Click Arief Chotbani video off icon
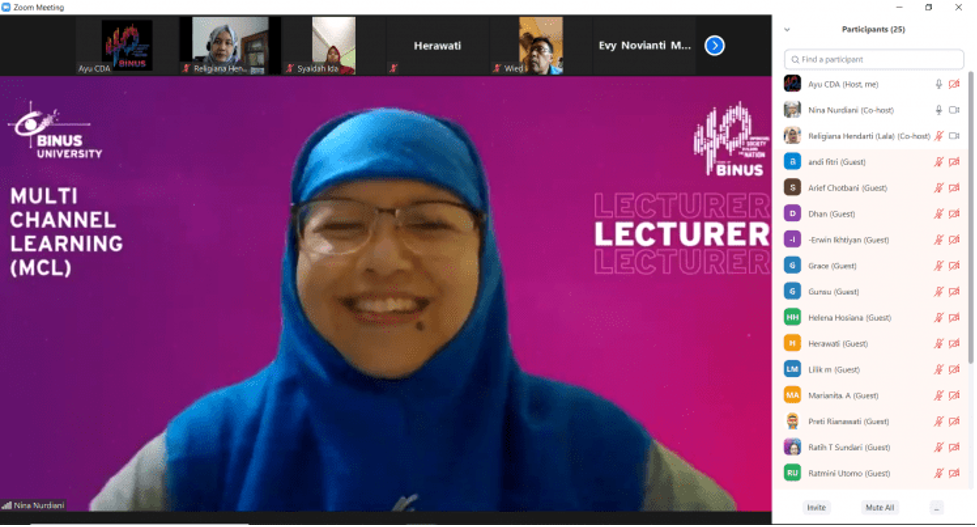 pos(954,188)
